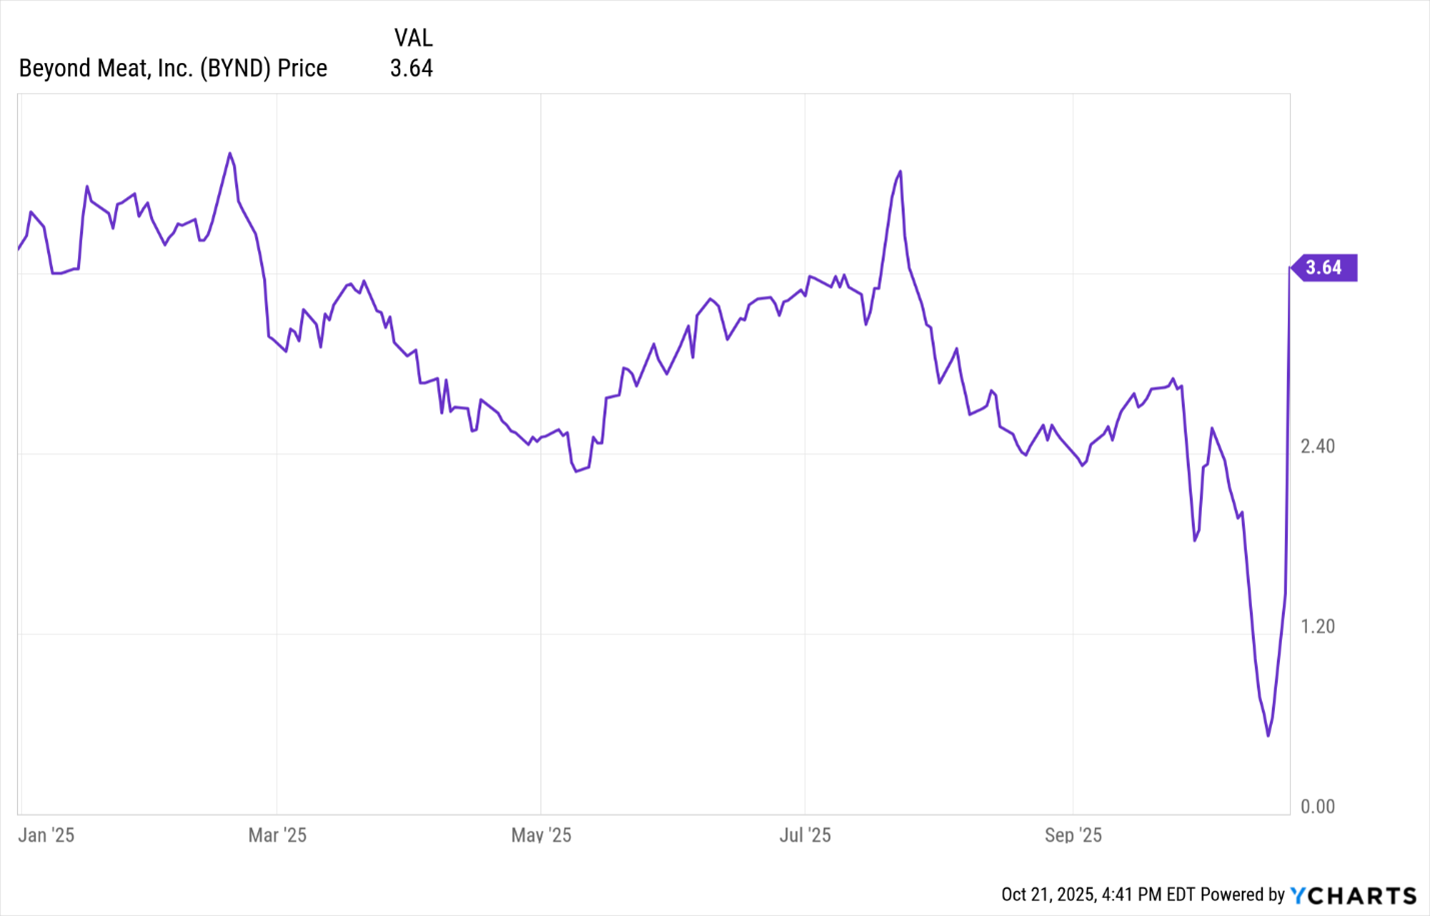
Task: Click the late-February peak of the price line
Action: 230,154
